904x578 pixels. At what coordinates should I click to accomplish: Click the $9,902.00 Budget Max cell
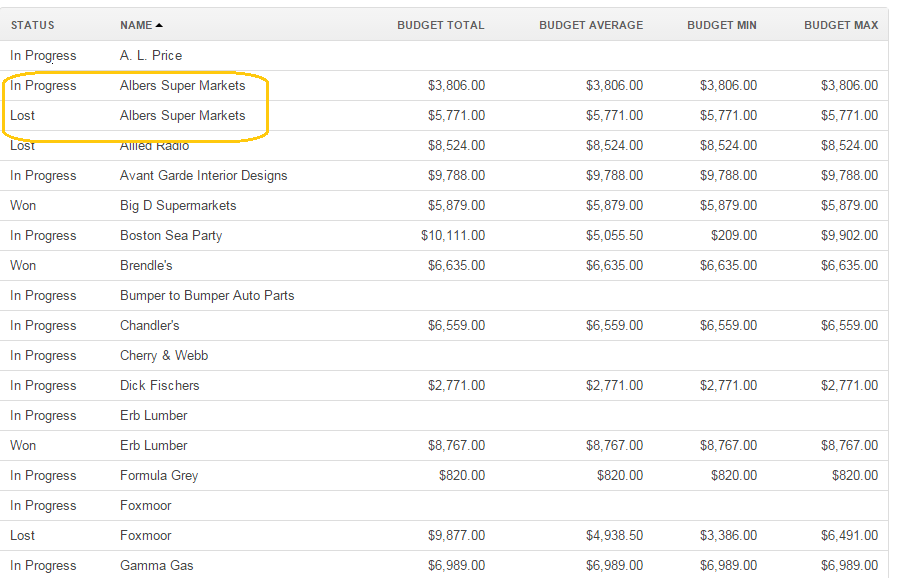(849, 235)
